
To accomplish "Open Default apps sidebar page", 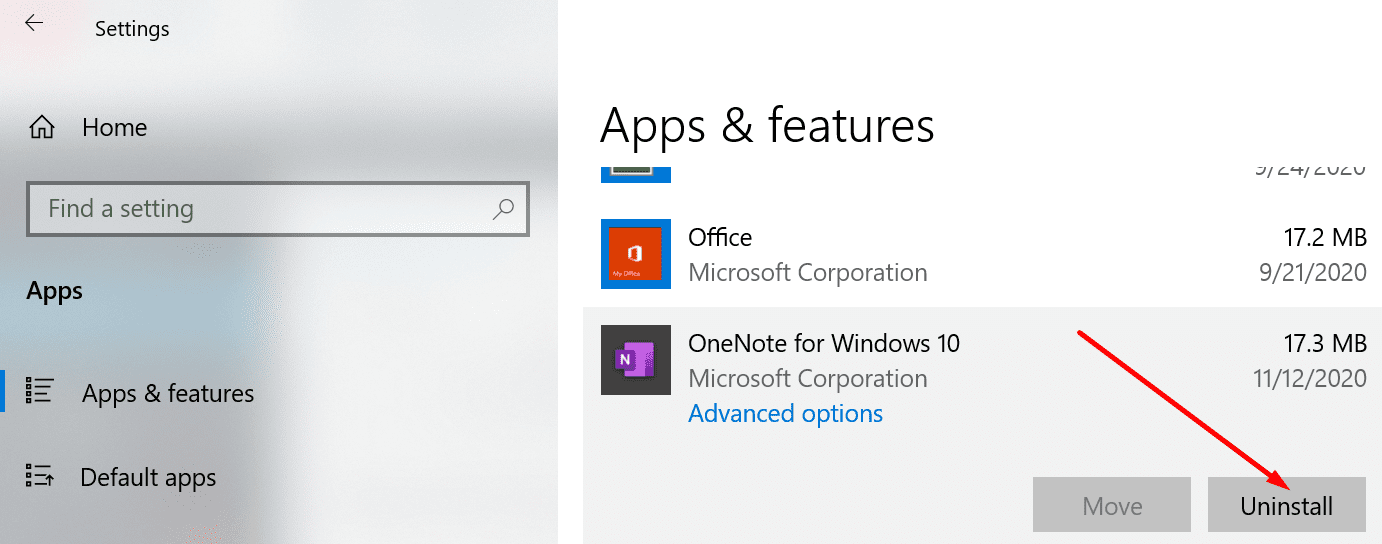I will coord(148,477).
